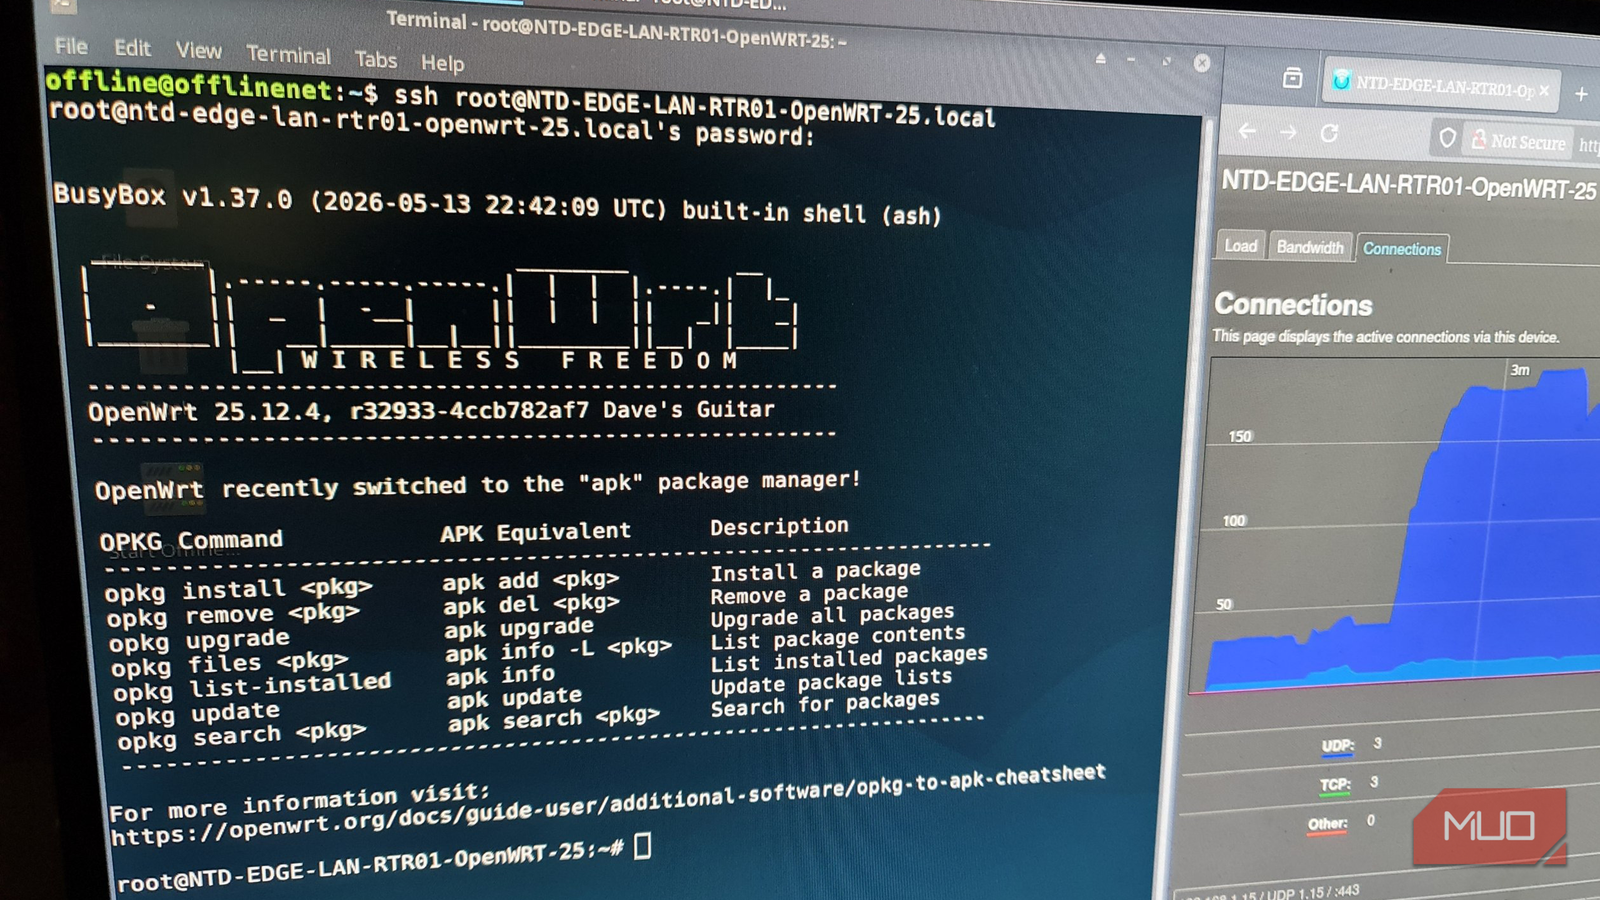Click the 150 axis label on graph
Screen dimensions: 1600x900
[1240, 436]
